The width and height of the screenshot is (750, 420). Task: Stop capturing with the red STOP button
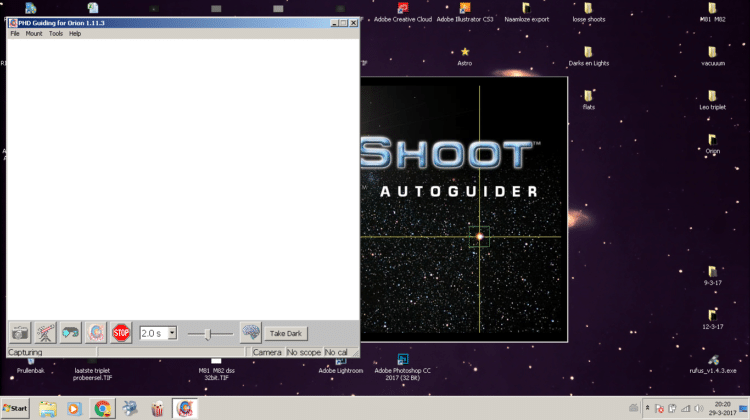[x=121, y=333]
